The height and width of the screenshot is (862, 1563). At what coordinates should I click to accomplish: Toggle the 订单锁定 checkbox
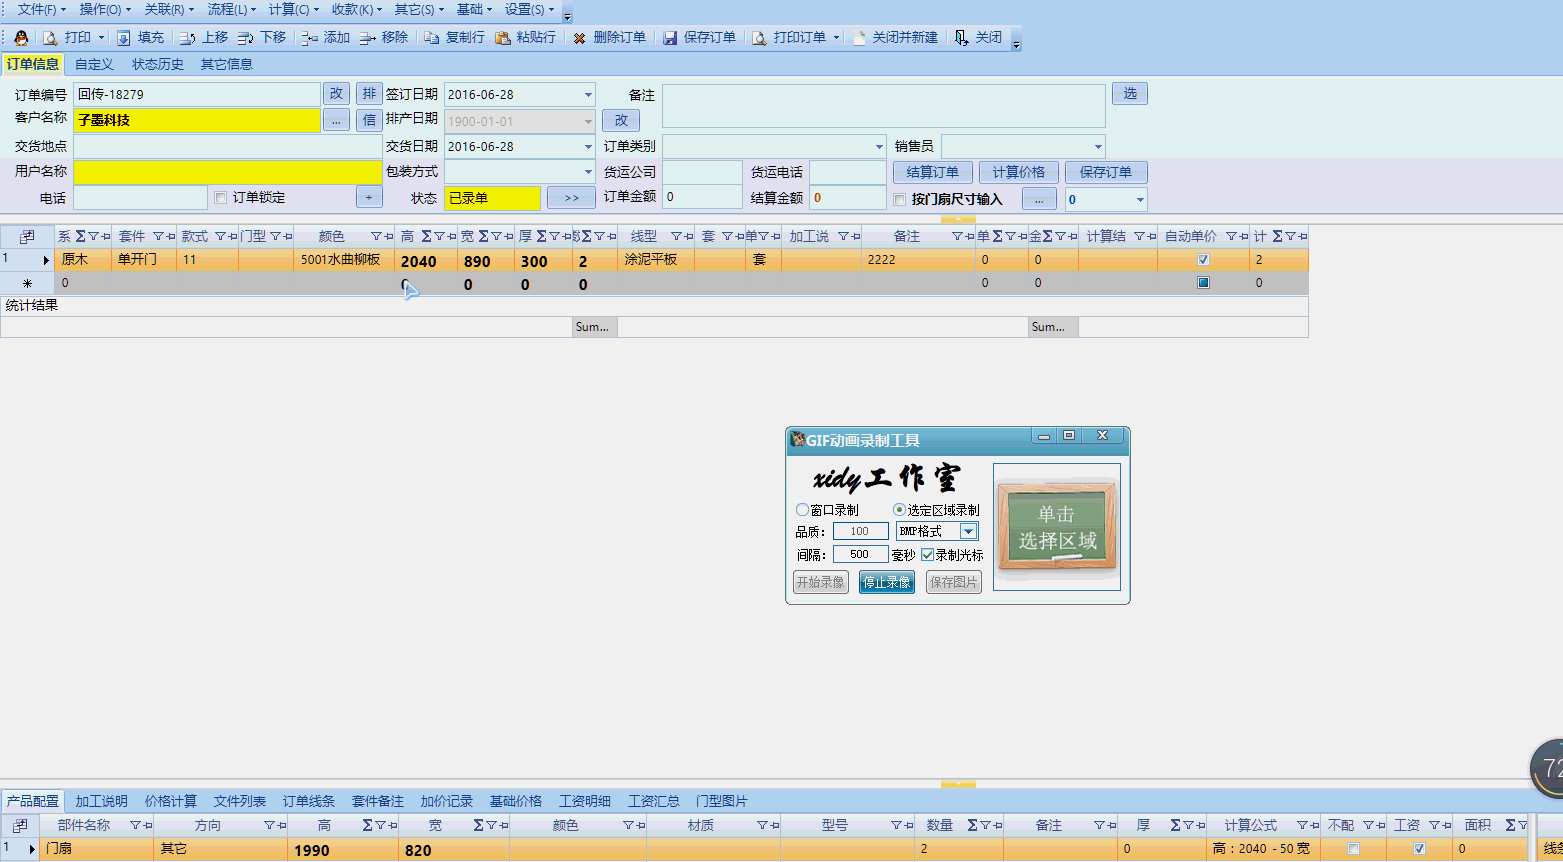click(x=221, y=198)
